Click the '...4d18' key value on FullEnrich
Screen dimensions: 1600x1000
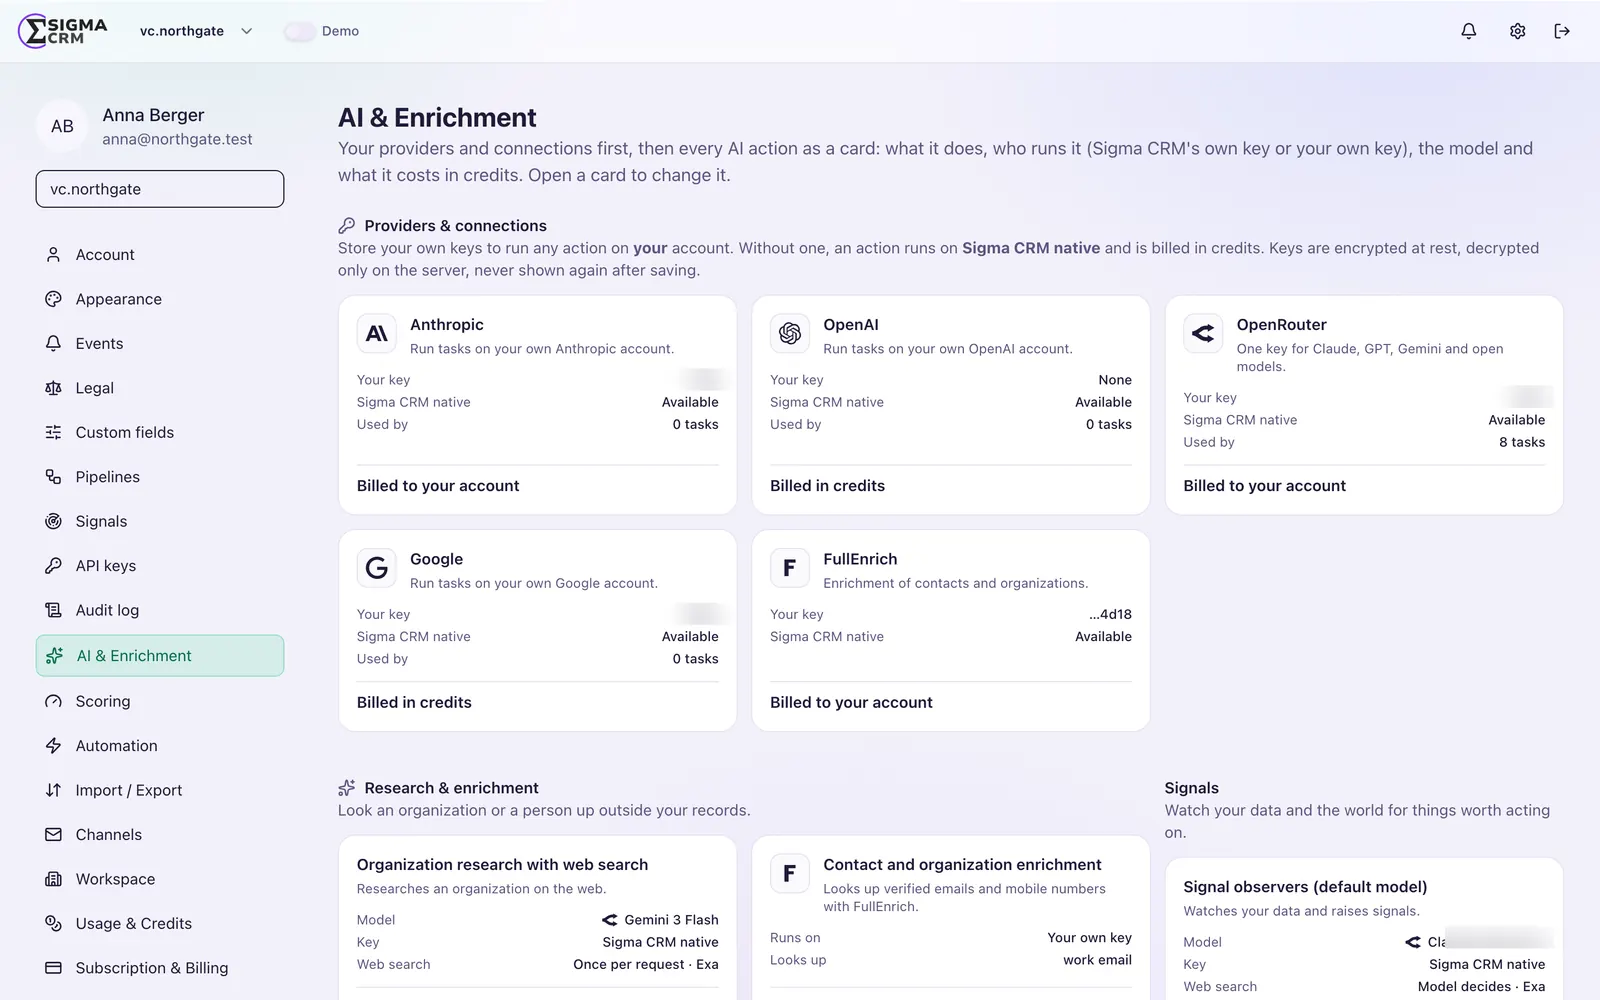pos(1110,614)
